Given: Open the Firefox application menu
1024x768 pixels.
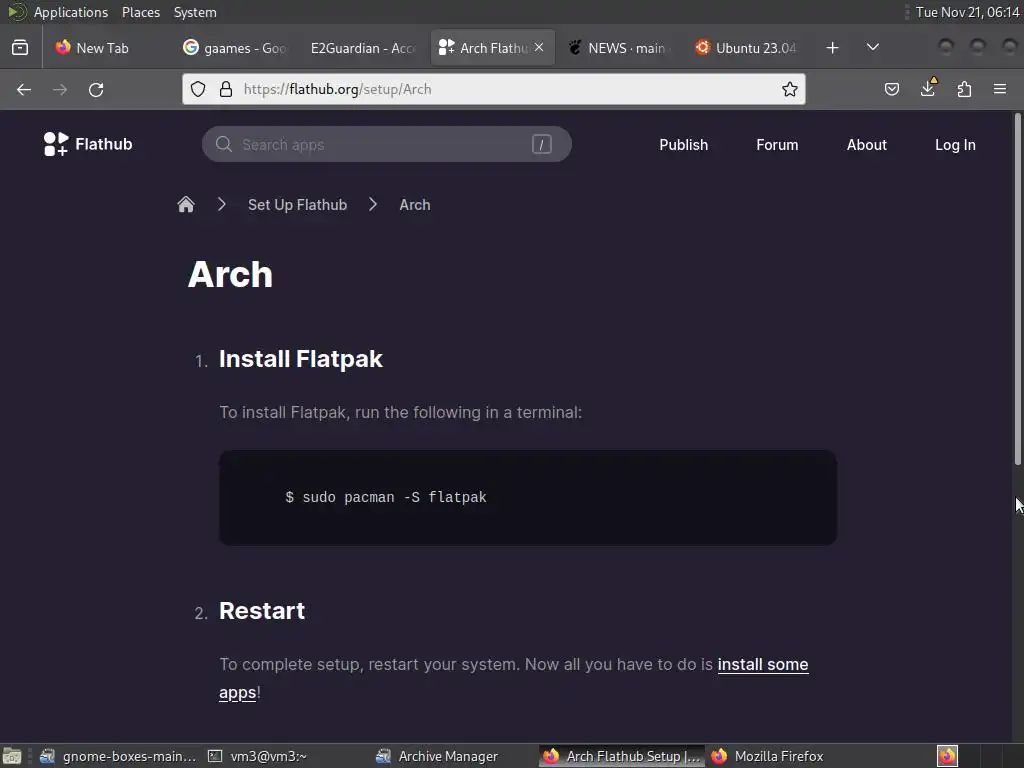Looking at the screenshot, I should 1000,89.
